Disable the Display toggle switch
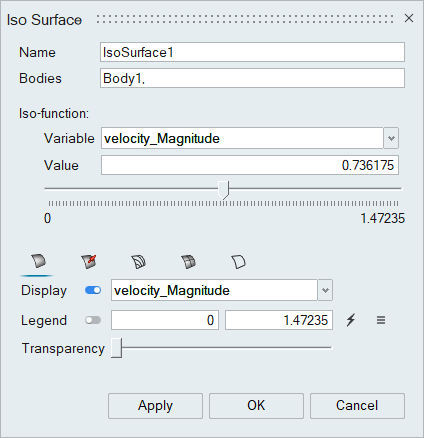Screen dimensions: 424x438 coord(93,290)
